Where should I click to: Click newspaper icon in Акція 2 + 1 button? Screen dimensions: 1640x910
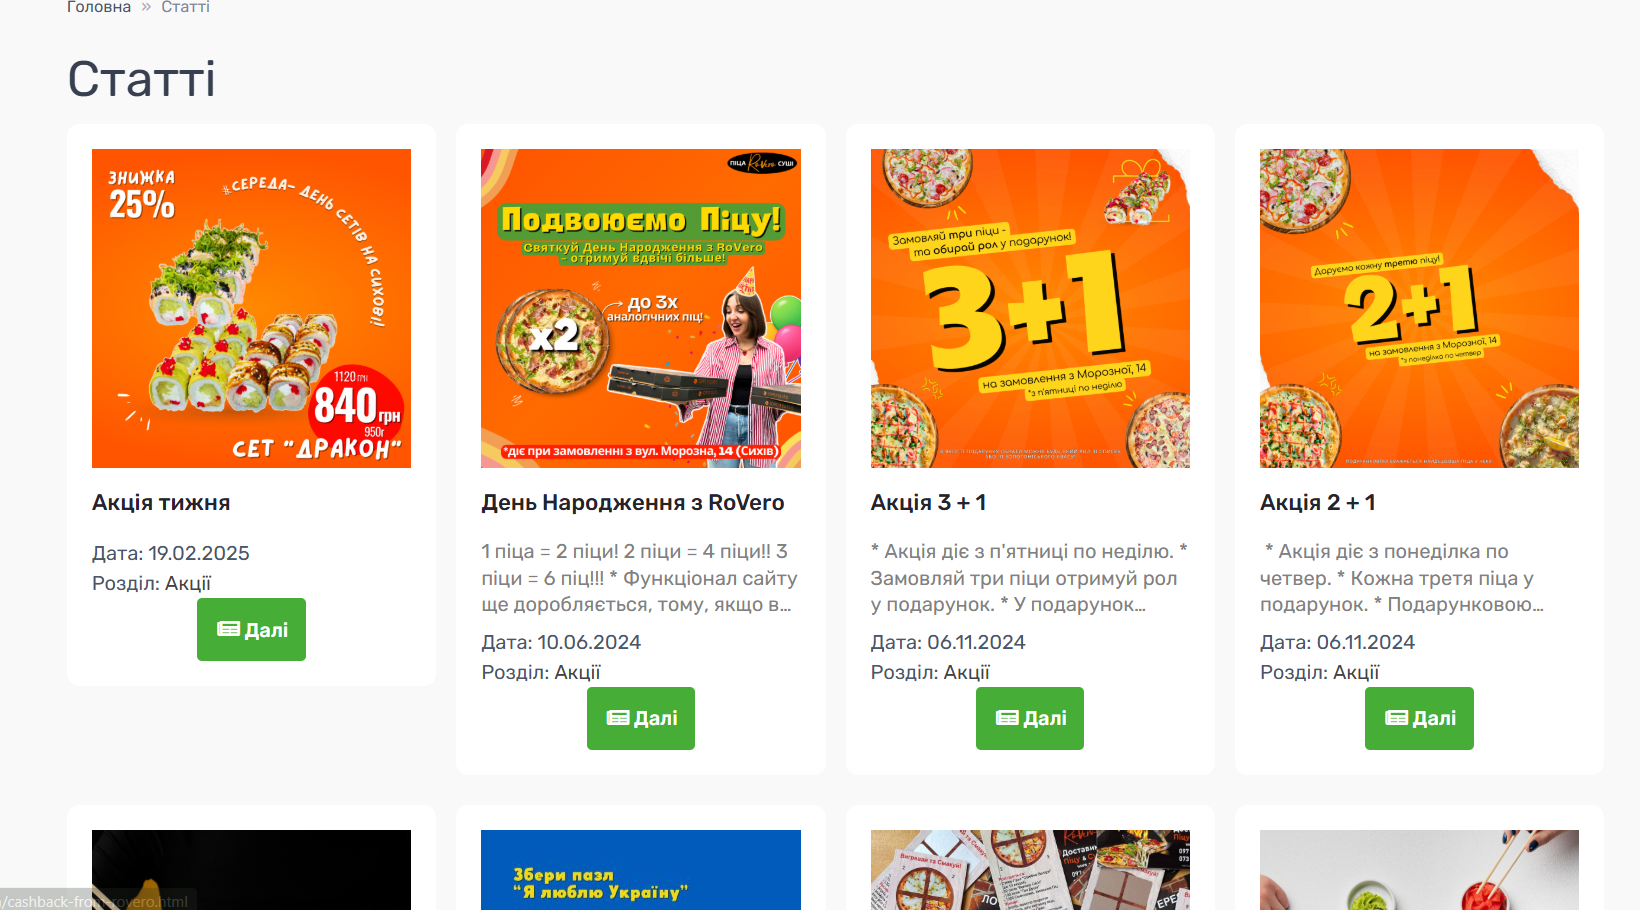[x=1396, y=718]
